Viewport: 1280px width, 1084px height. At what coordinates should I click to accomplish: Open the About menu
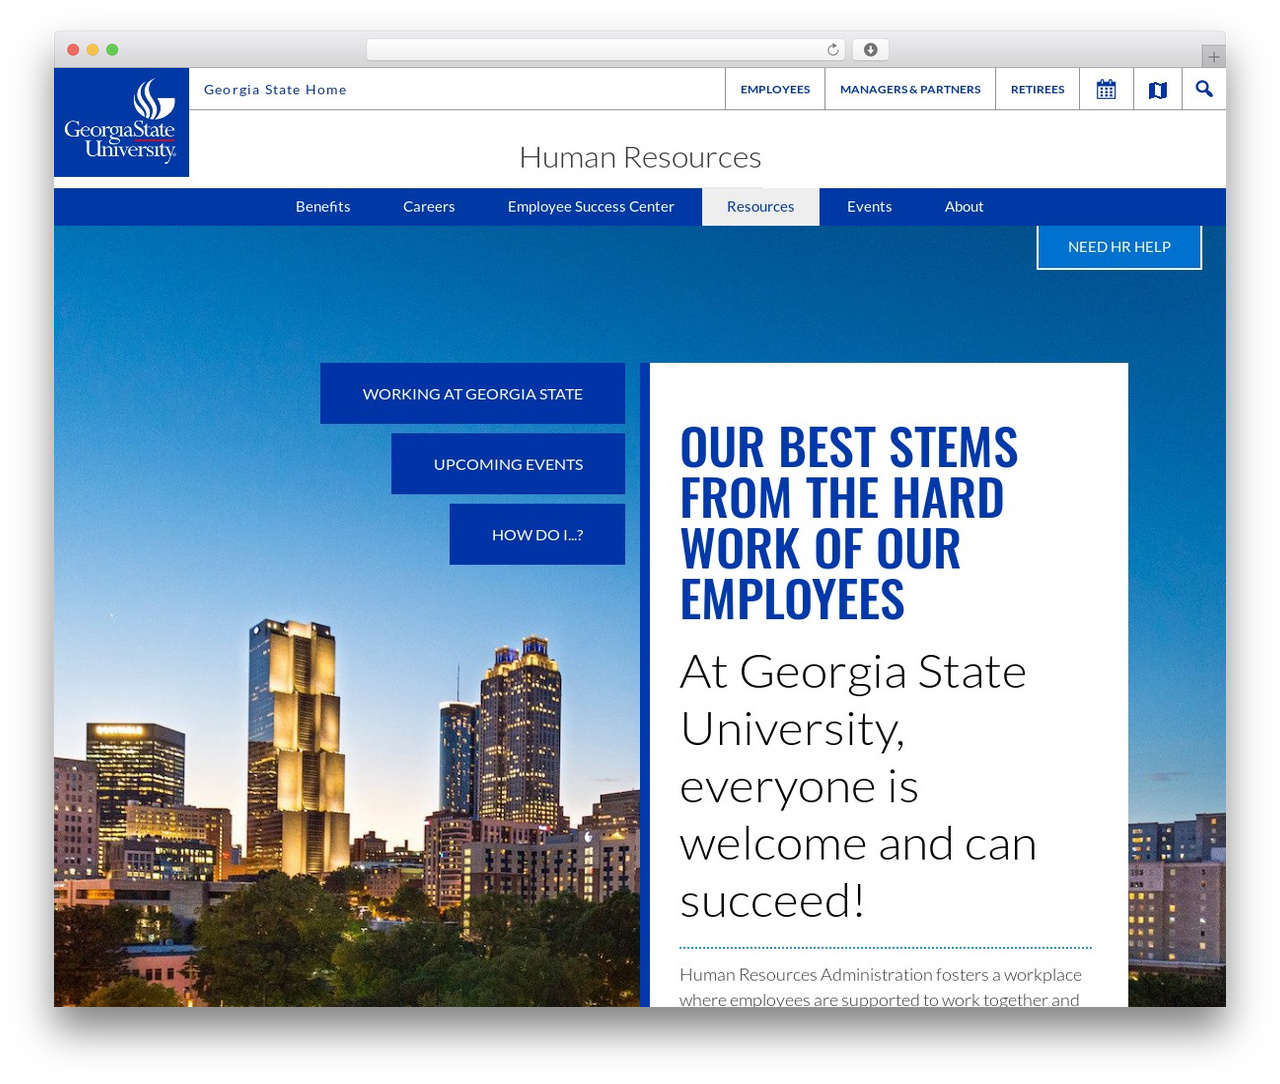pos(964,207)
